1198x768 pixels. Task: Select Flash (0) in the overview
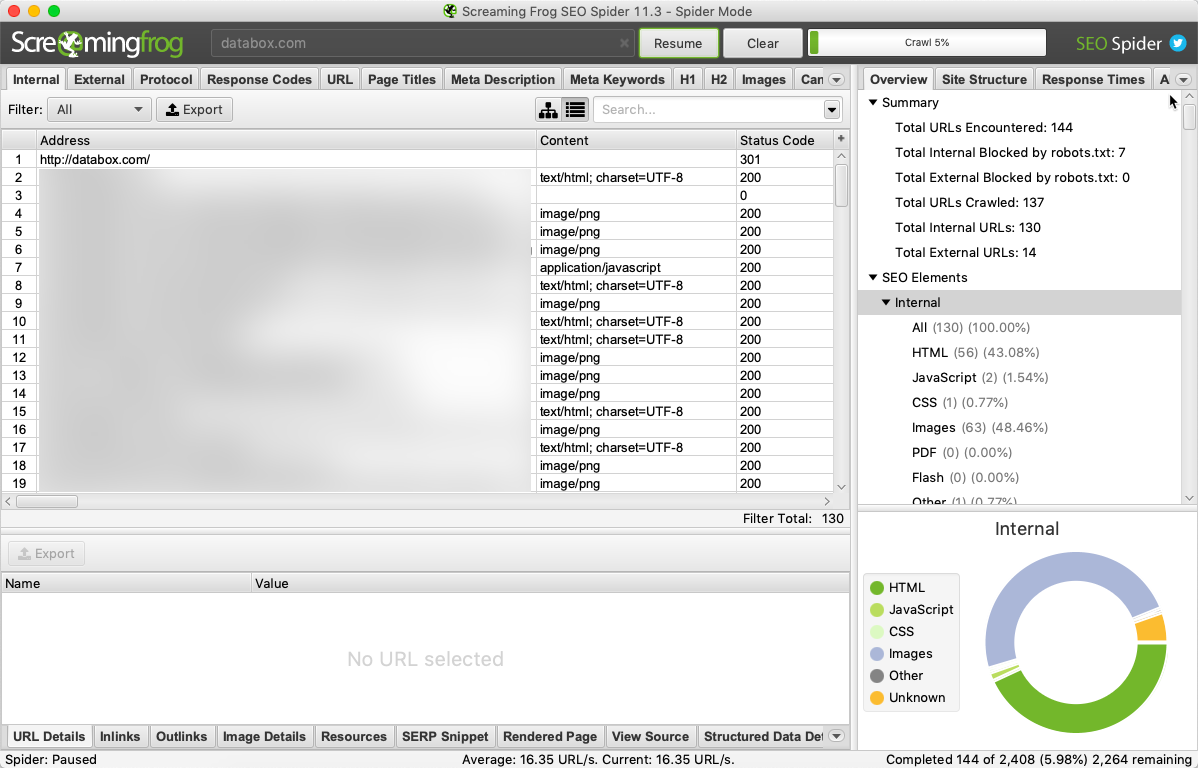click(965, 478)
